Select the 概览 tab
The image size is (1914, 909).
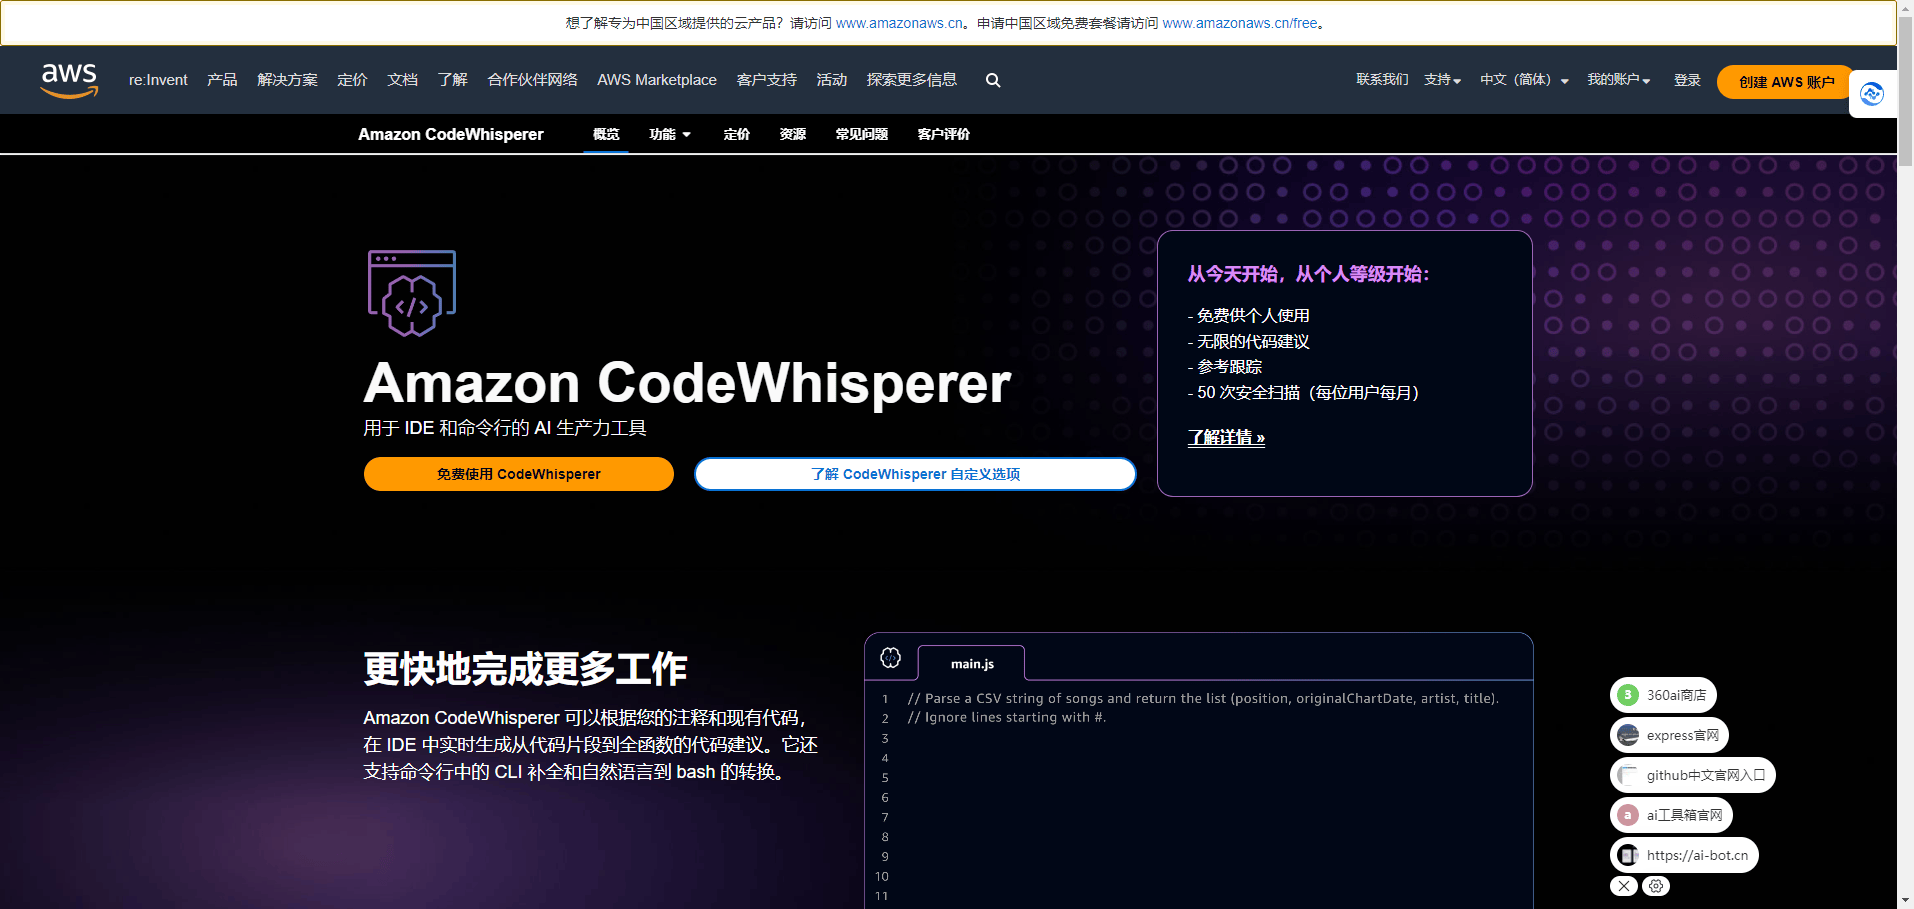(x=605, y=133)
